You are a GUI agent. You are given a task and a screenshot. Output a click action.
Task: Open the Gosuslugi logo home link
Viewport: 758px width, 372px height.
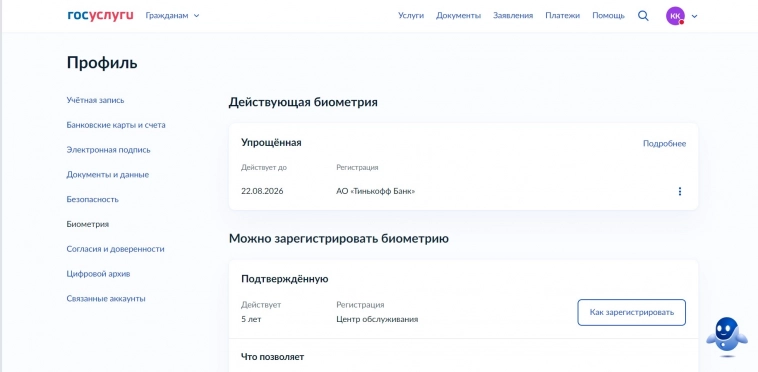point(100,15)
